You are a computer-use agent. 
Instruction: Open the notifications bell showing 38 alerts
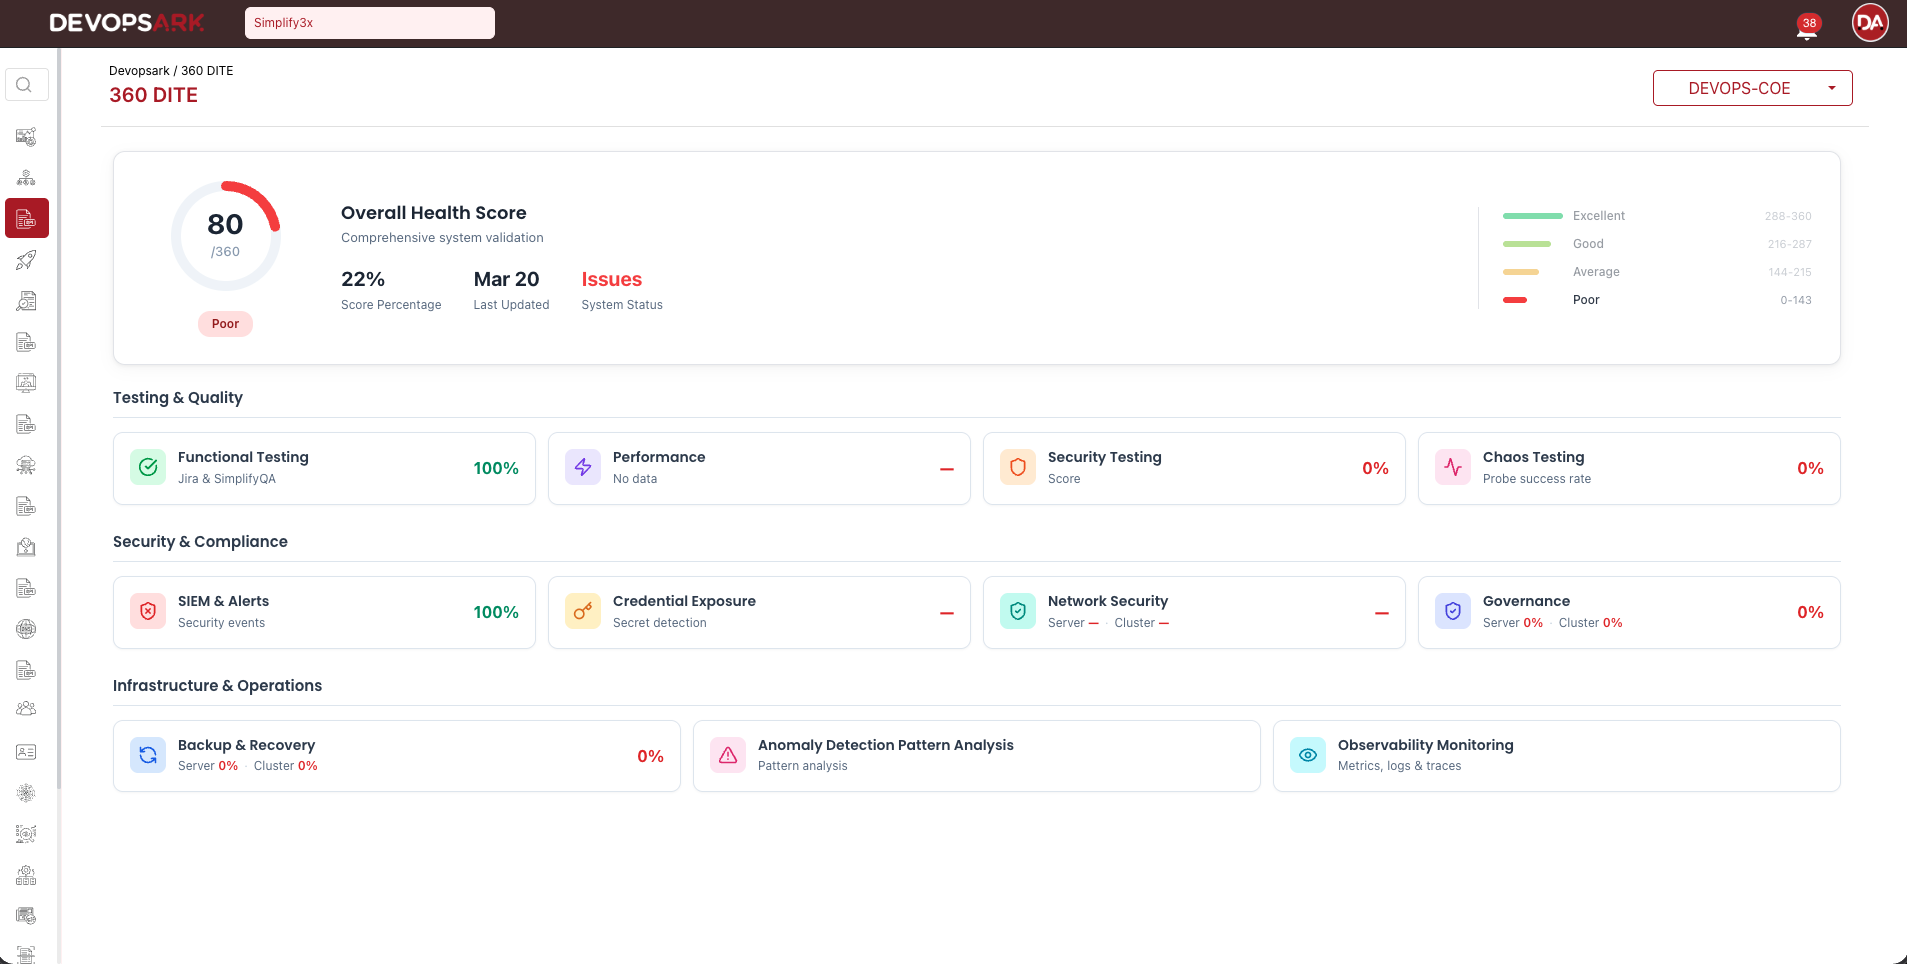[x=1806, y=27]
